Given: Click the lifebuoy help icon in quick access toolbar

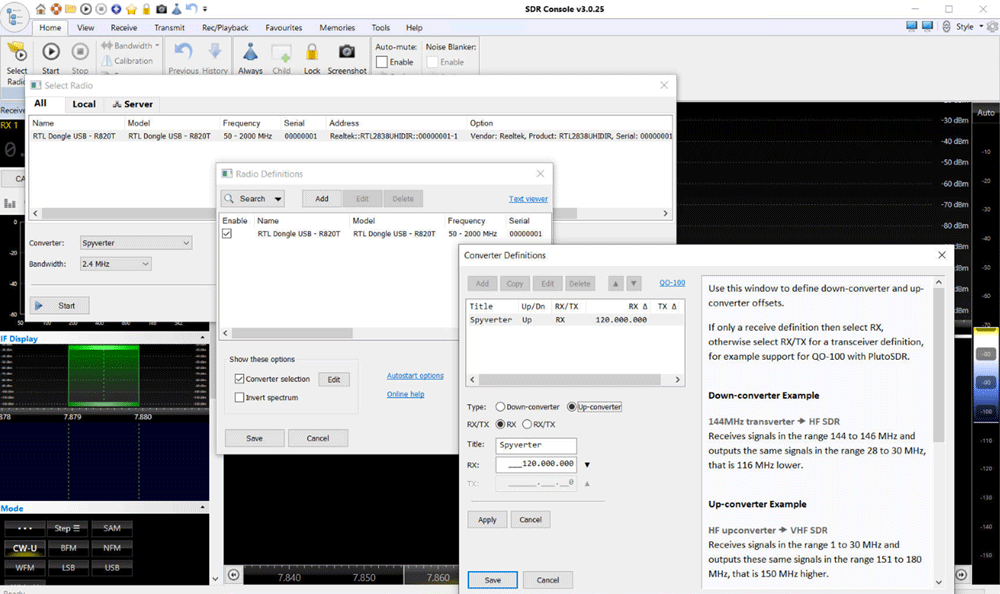Looking at the screenshot, I should [x=55, y=9].
